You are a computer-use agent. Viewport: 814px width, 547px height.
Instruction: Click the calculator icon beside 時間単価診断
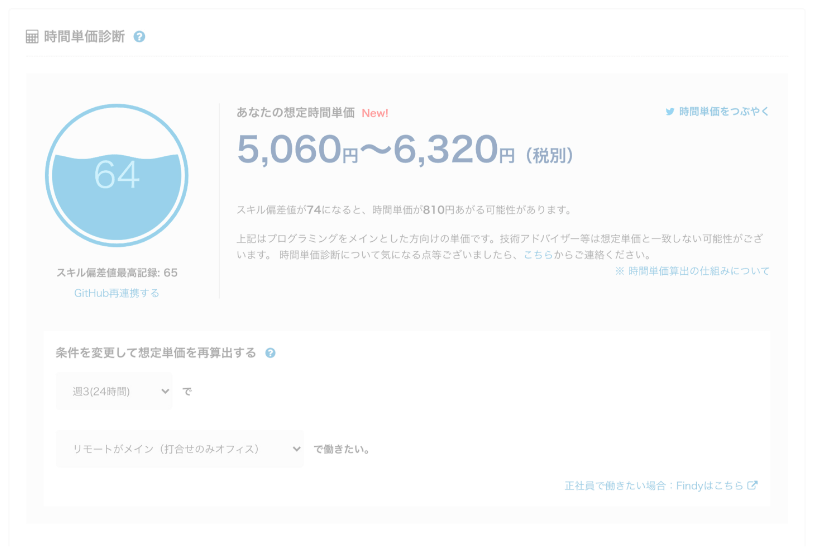pyautogui.click(x=32, y=37)
